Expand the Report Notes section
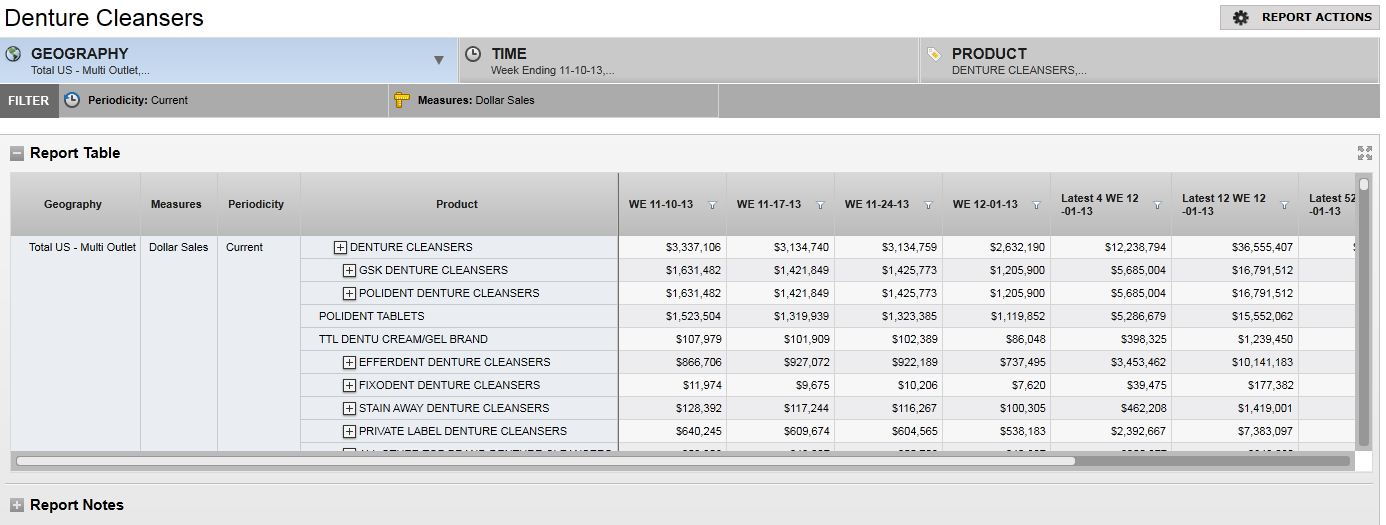The width and height of the screenshot is (1386, 525). tap(17, 506)
